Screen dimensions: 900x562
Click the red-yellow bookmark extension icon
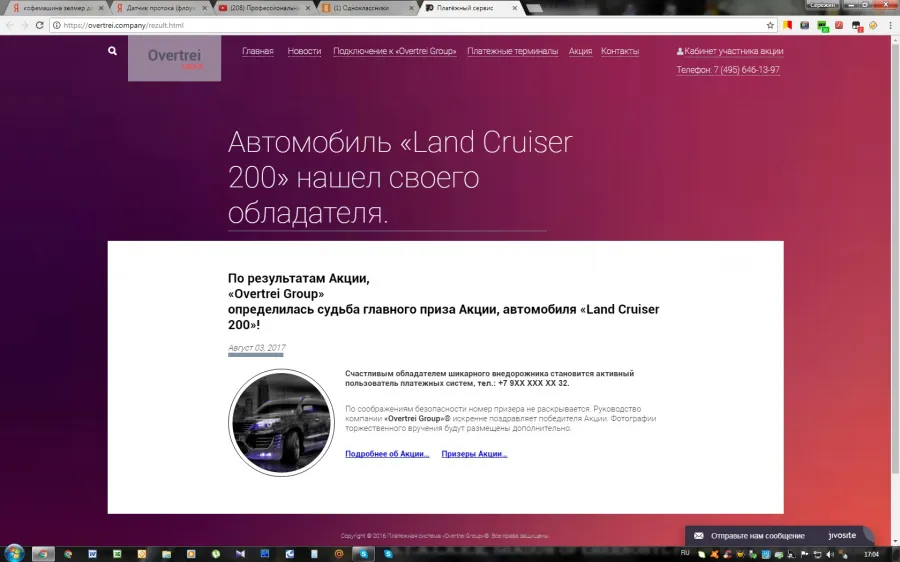[788, 25]
